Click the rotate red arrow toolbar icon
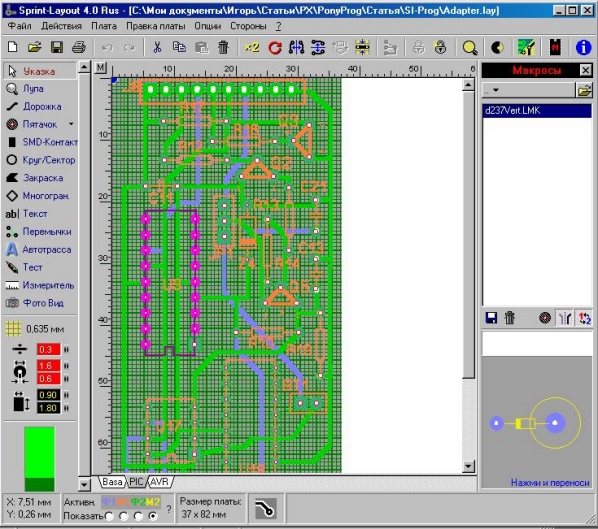Screen dimensions: 598x529 click(275, 48)
